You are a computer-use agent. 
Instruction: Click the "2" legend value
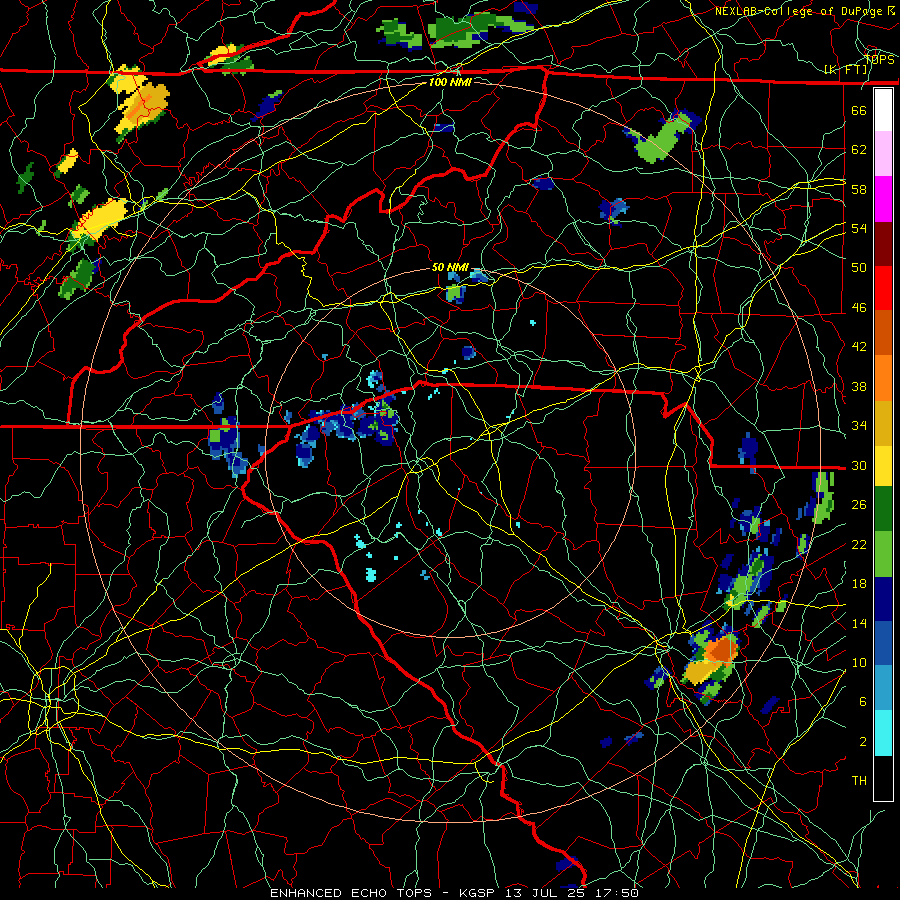click(863, 741)
